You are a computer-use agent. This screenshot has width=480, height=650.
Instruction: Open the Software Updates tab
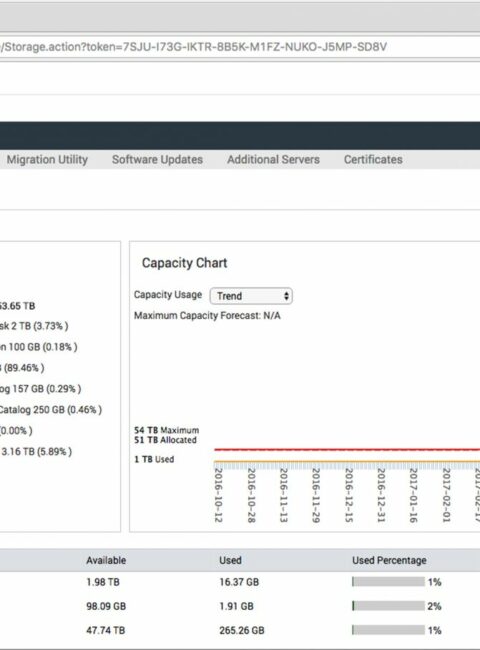click(x=158, y=160)
